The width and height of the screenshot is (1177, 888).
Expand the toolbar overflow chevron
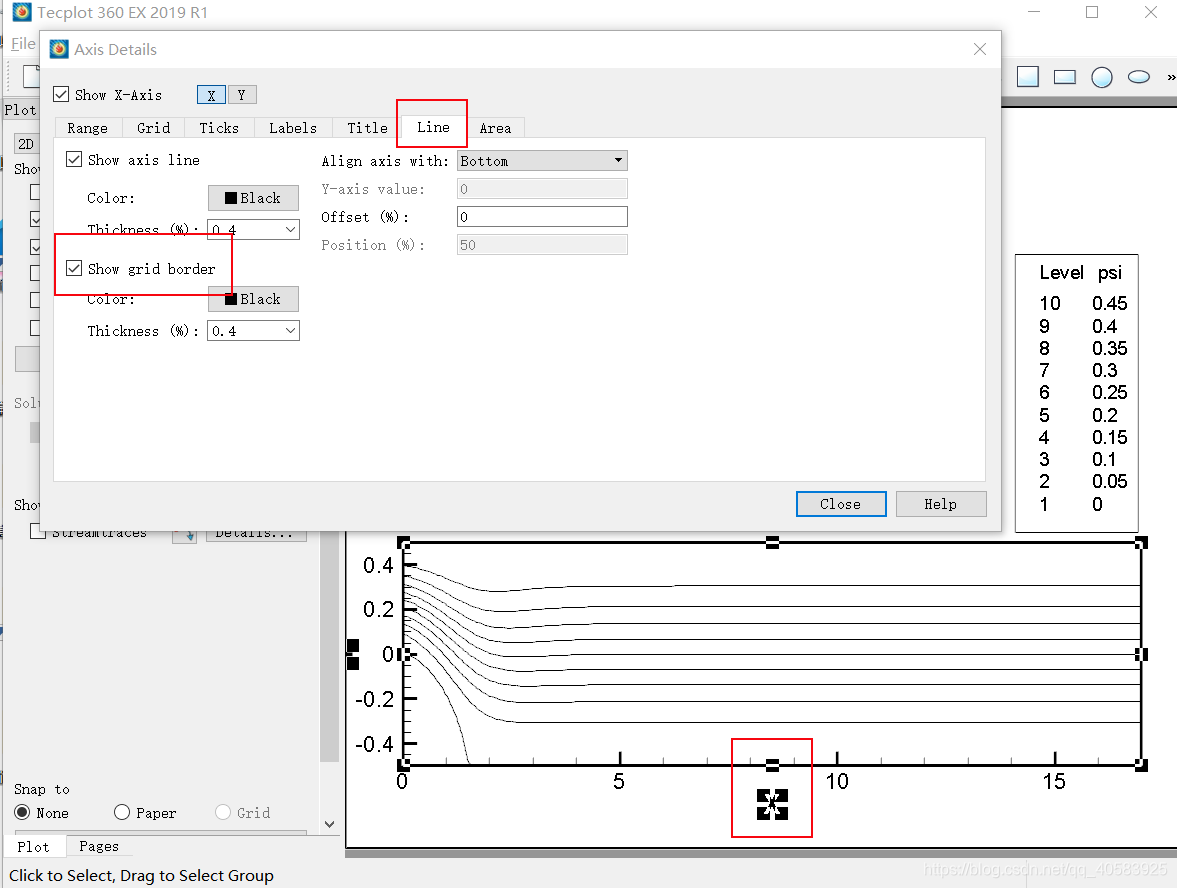point(1170,77)
